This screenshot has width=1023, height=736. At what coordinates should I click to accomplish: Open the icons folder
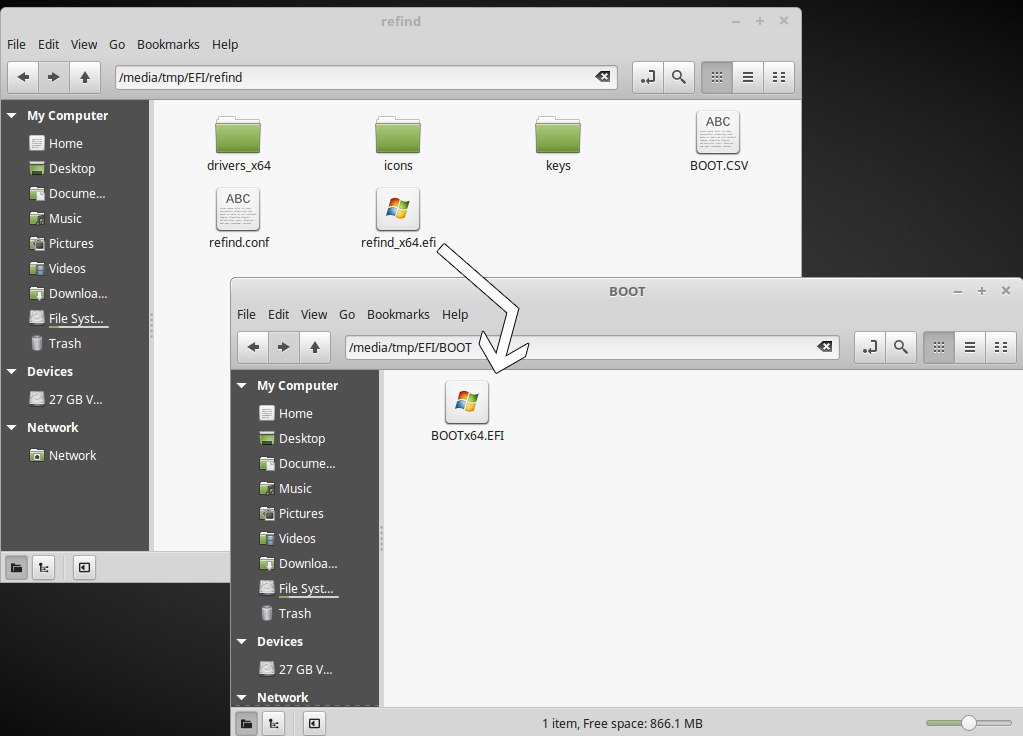tap(398, 144)
